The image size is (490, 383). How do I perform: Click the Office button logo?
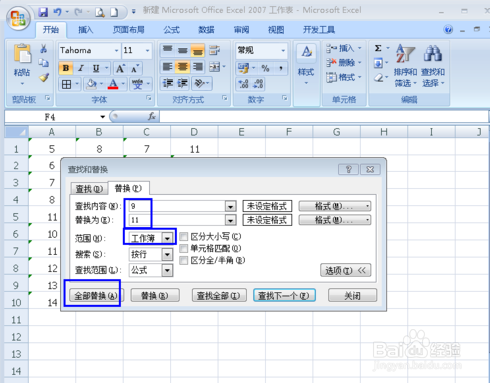point(18,18)
